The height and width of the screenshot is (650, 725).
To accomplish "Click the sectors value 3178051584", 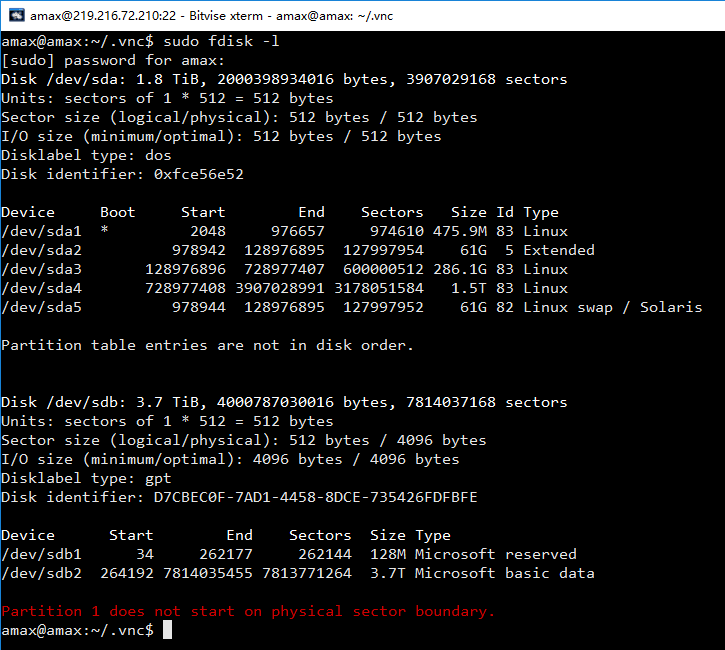I will coord(379,288).
